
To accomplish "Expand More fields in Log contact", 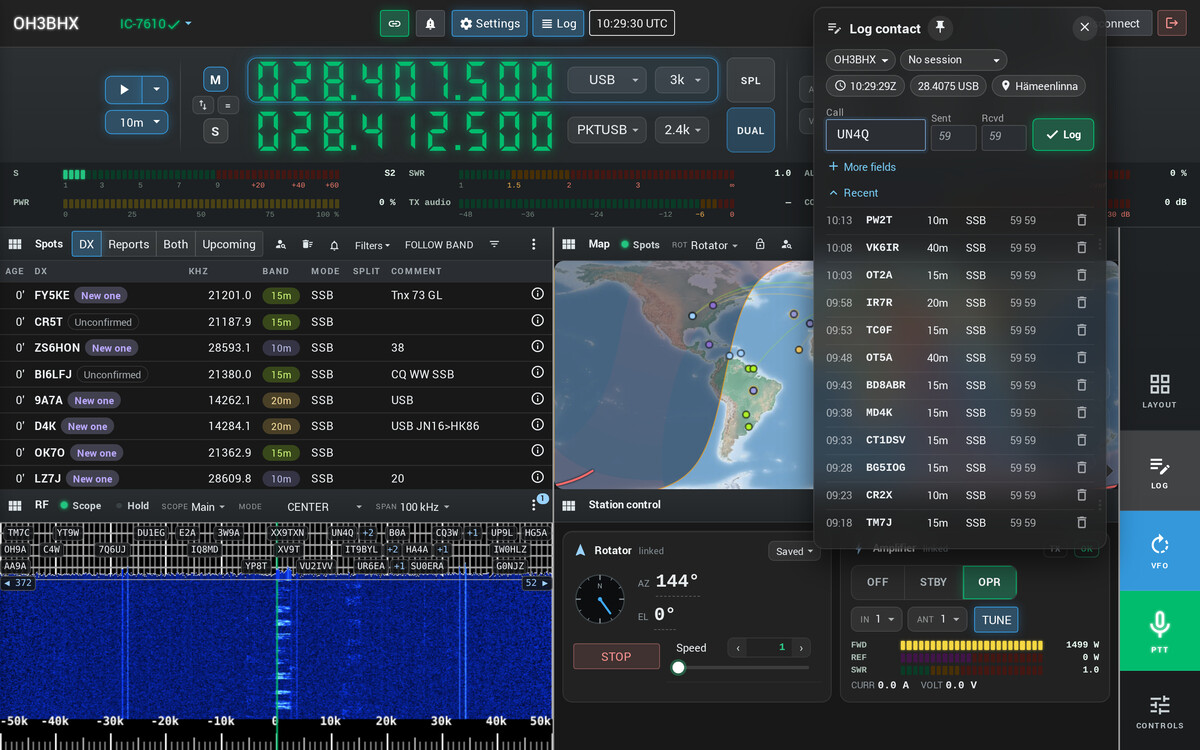I will pos(862,167).
